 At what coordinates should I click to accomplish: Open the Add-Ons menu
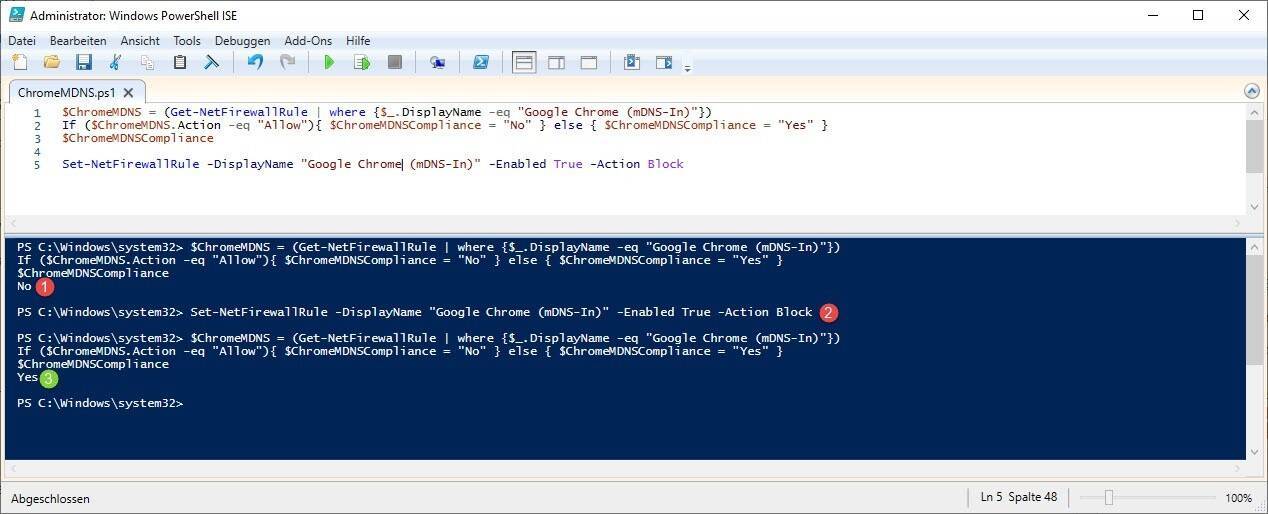pos(308,41)
